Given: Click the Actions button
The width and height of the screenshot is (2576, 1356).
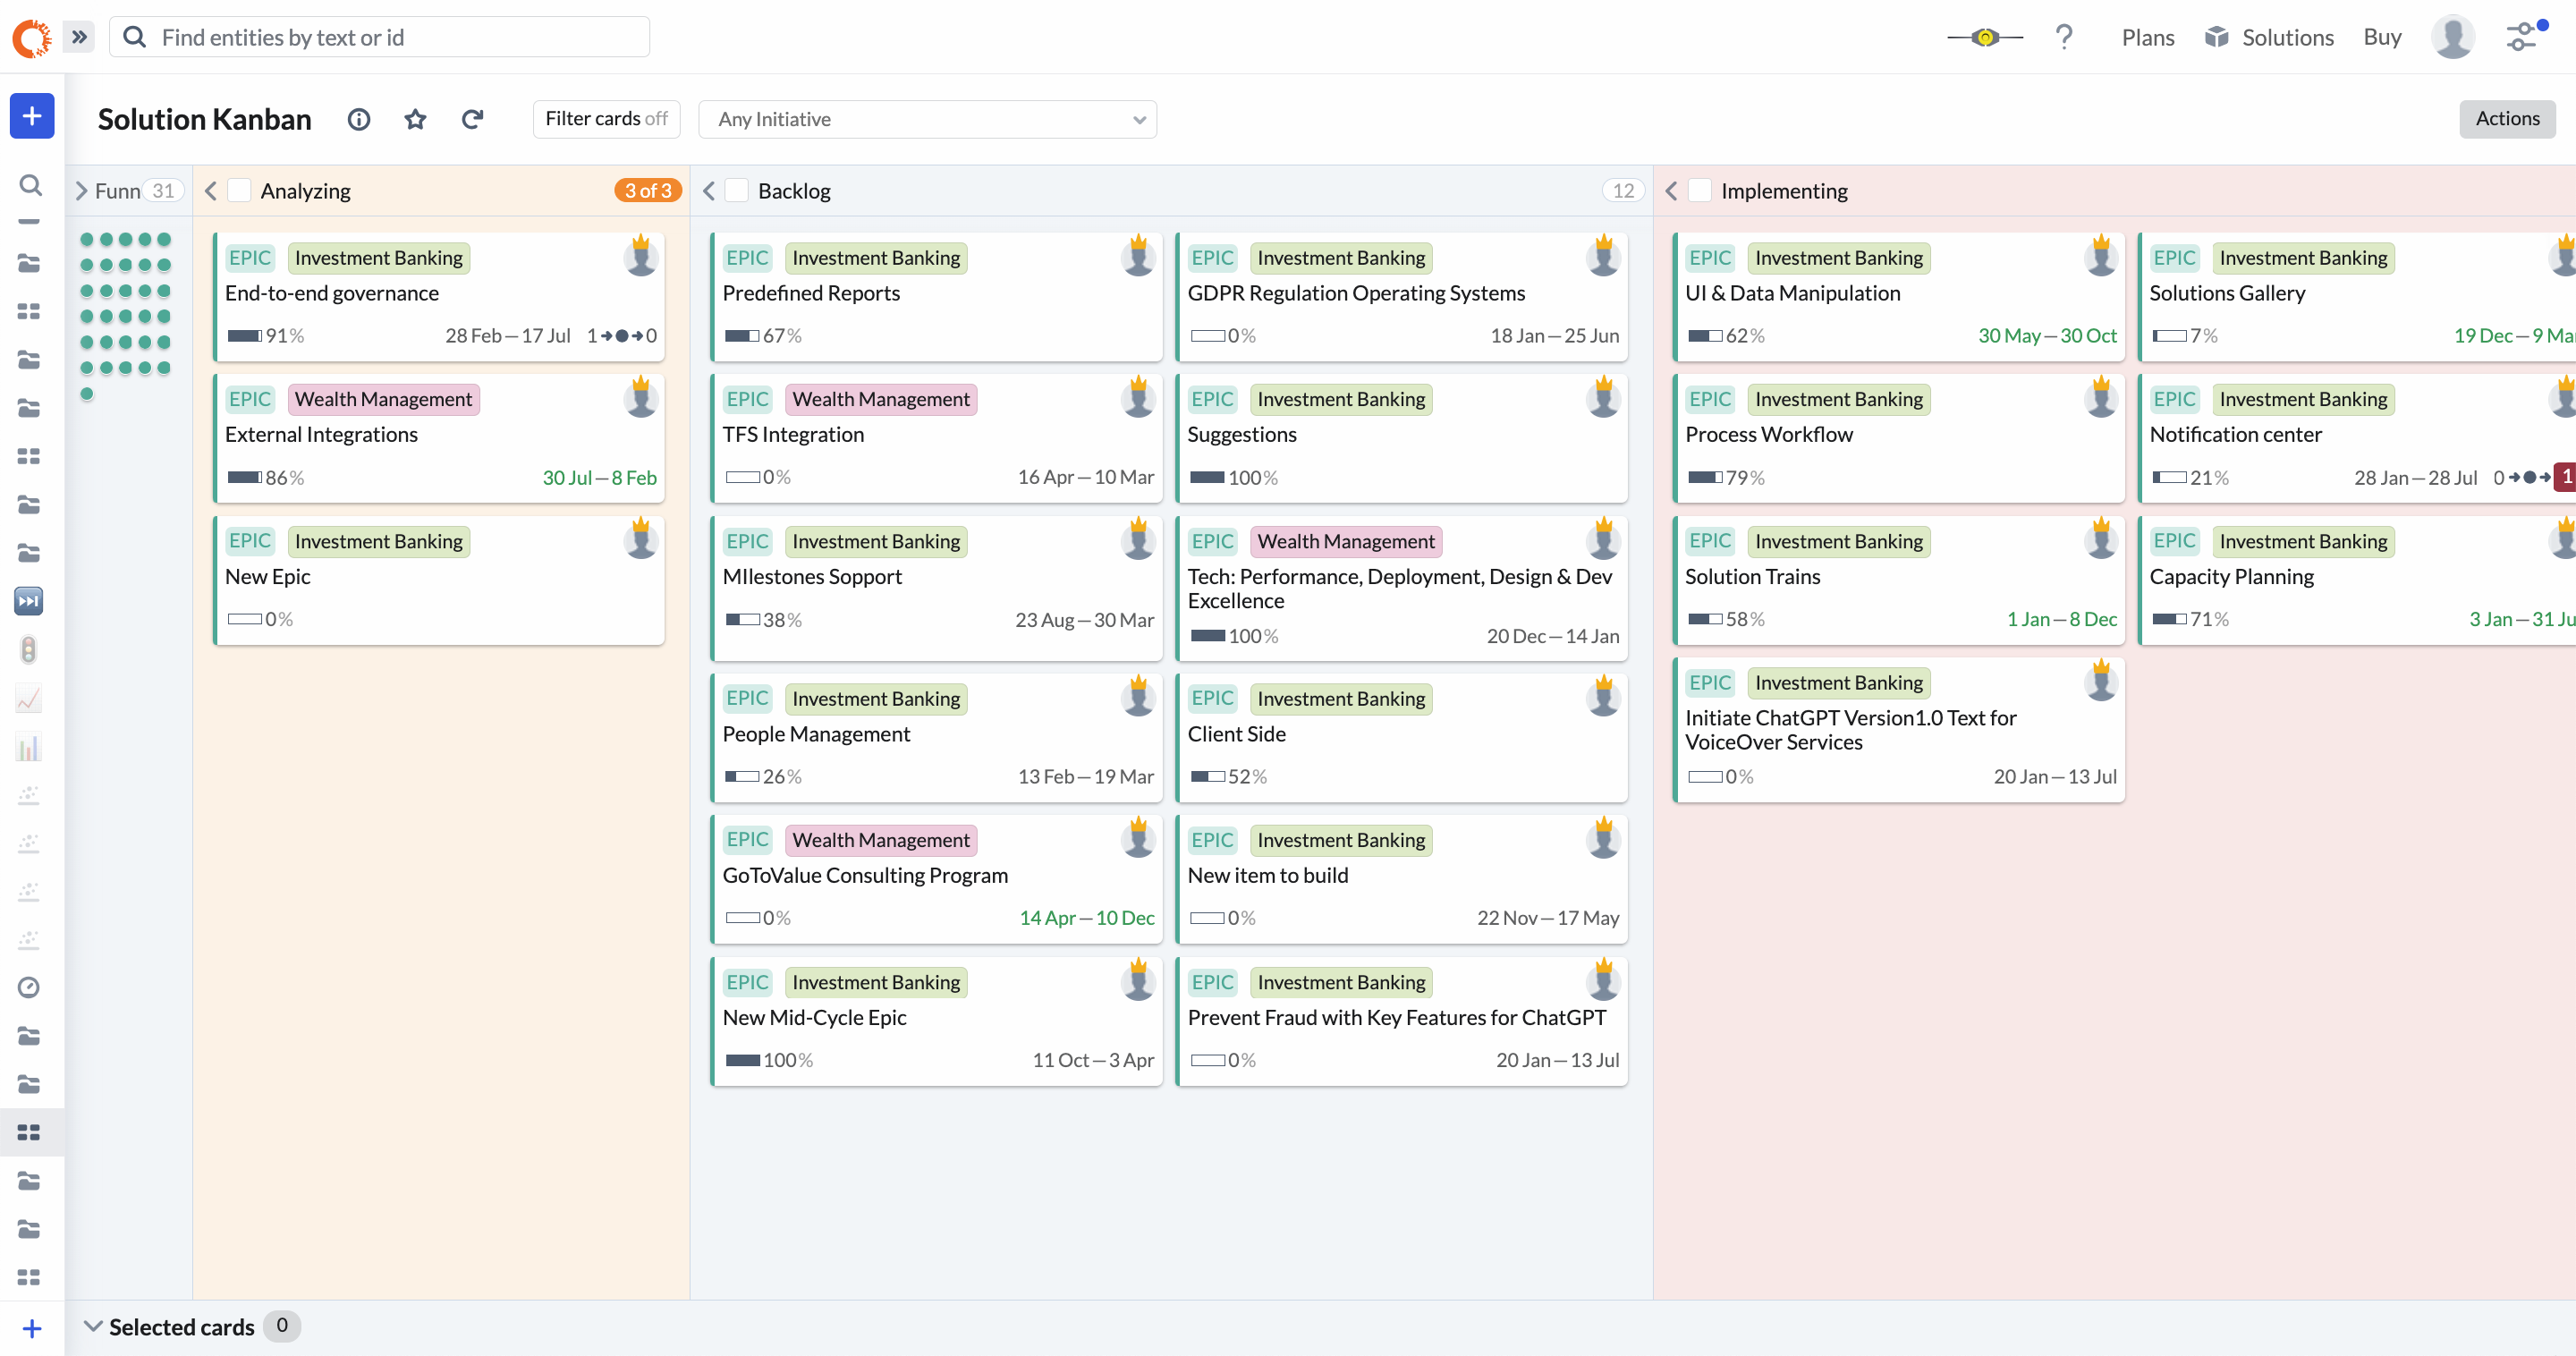Looking at the screenshot, I should (x=2507, y=119).
